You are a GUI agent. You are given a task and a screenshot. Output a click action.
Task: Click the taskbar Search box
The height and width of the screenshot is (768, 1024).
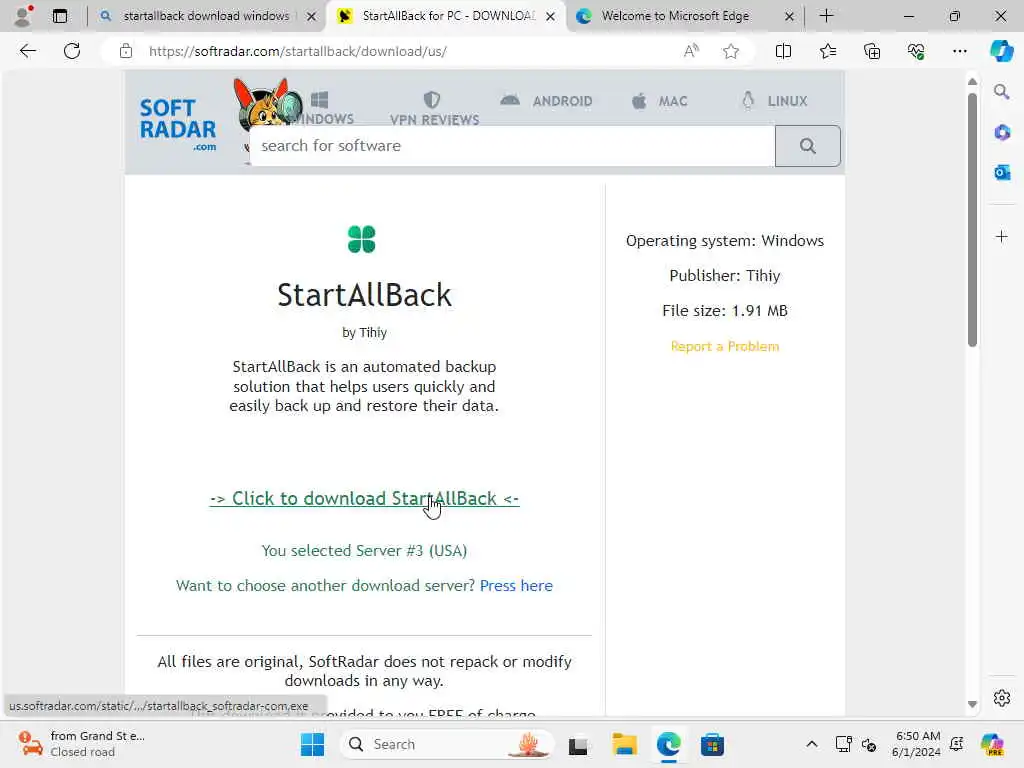point(447,744)
